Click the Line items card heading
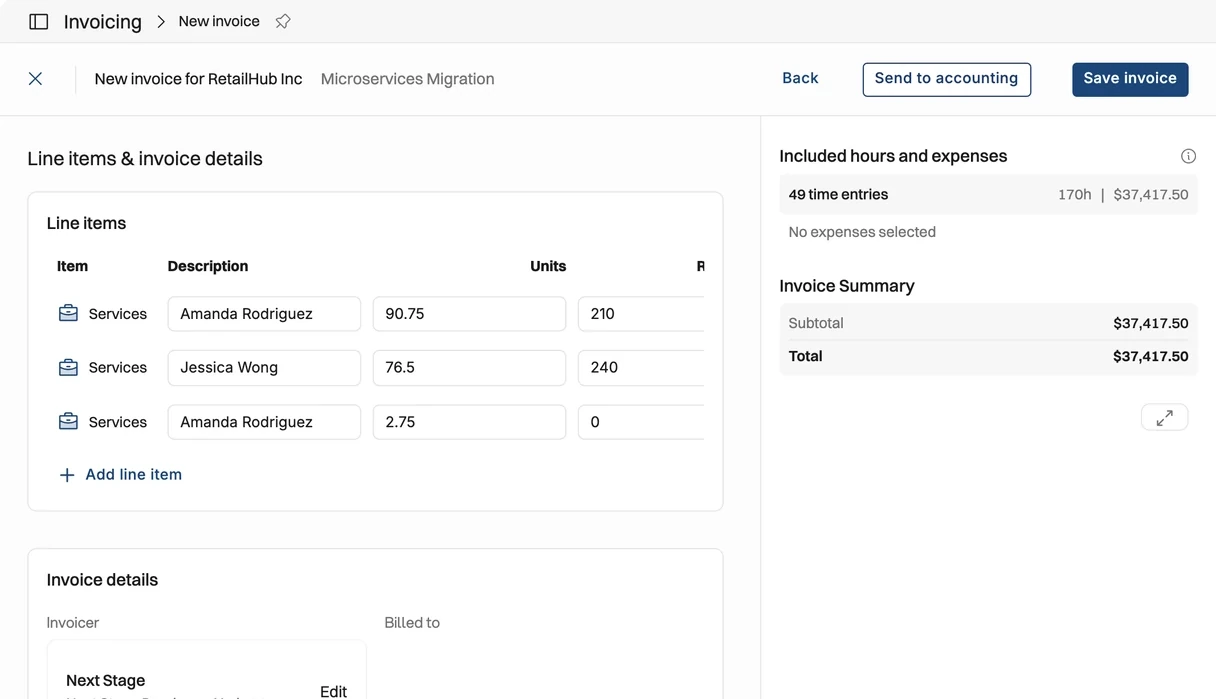Viewport: 1216px width, 699px height. point(86,223)
